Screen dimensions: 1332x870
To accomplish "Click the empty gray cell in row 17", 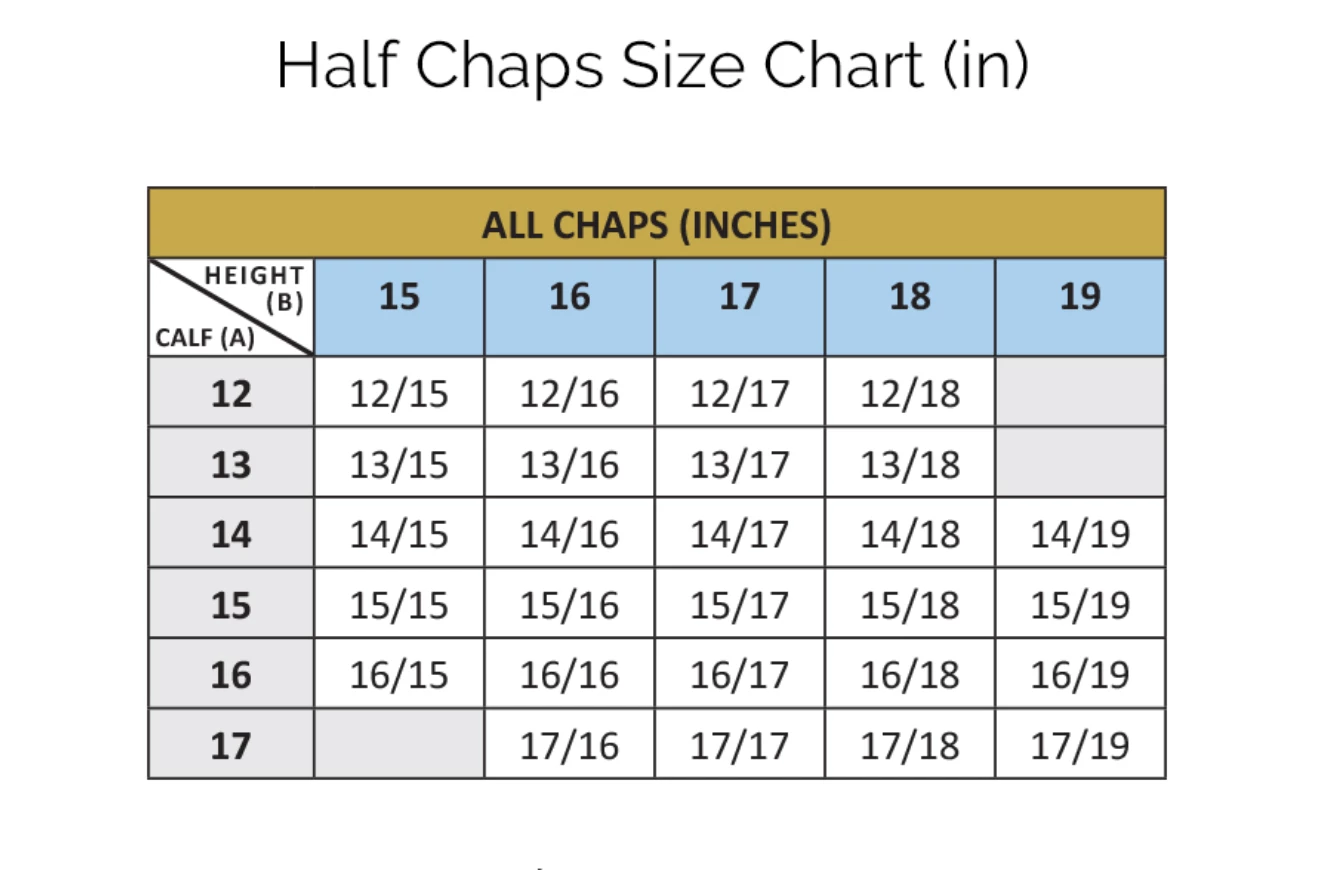I will (399, 745).
